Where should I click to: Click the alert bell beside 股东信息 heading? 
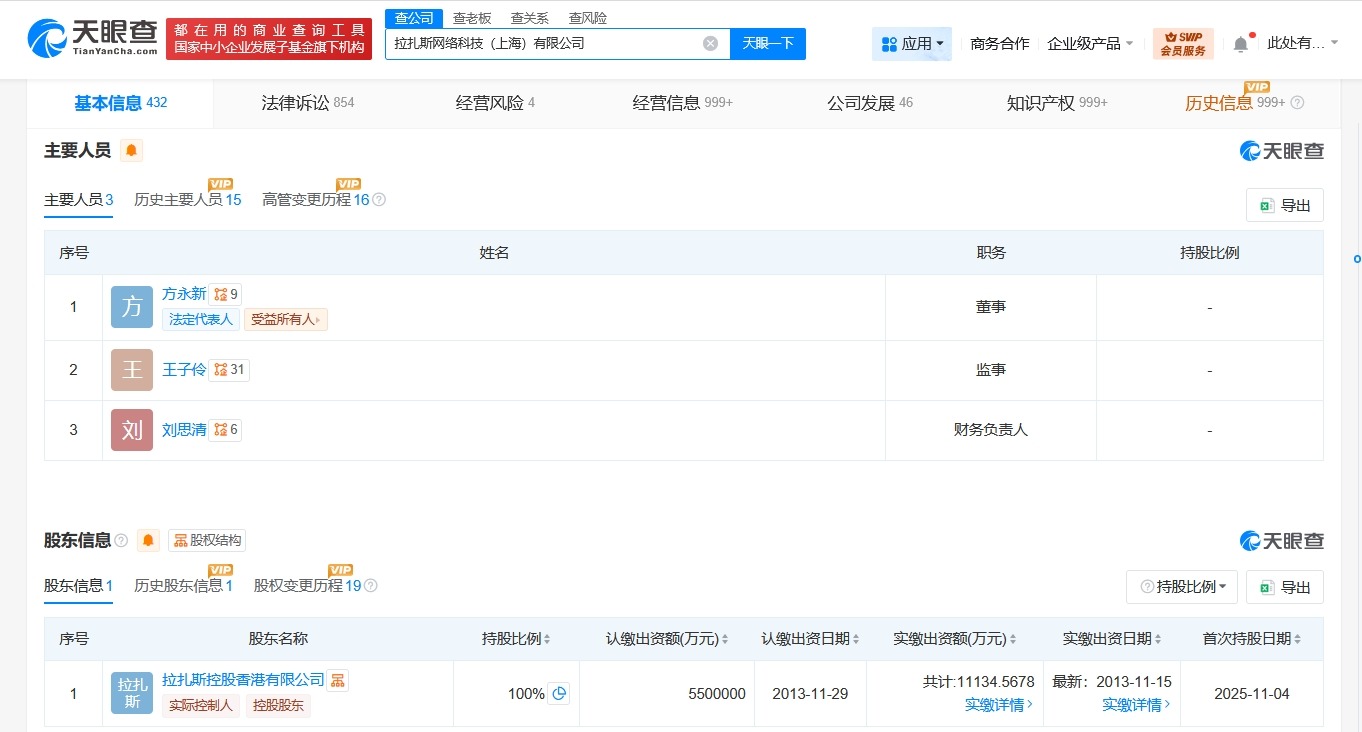(148, 540)
